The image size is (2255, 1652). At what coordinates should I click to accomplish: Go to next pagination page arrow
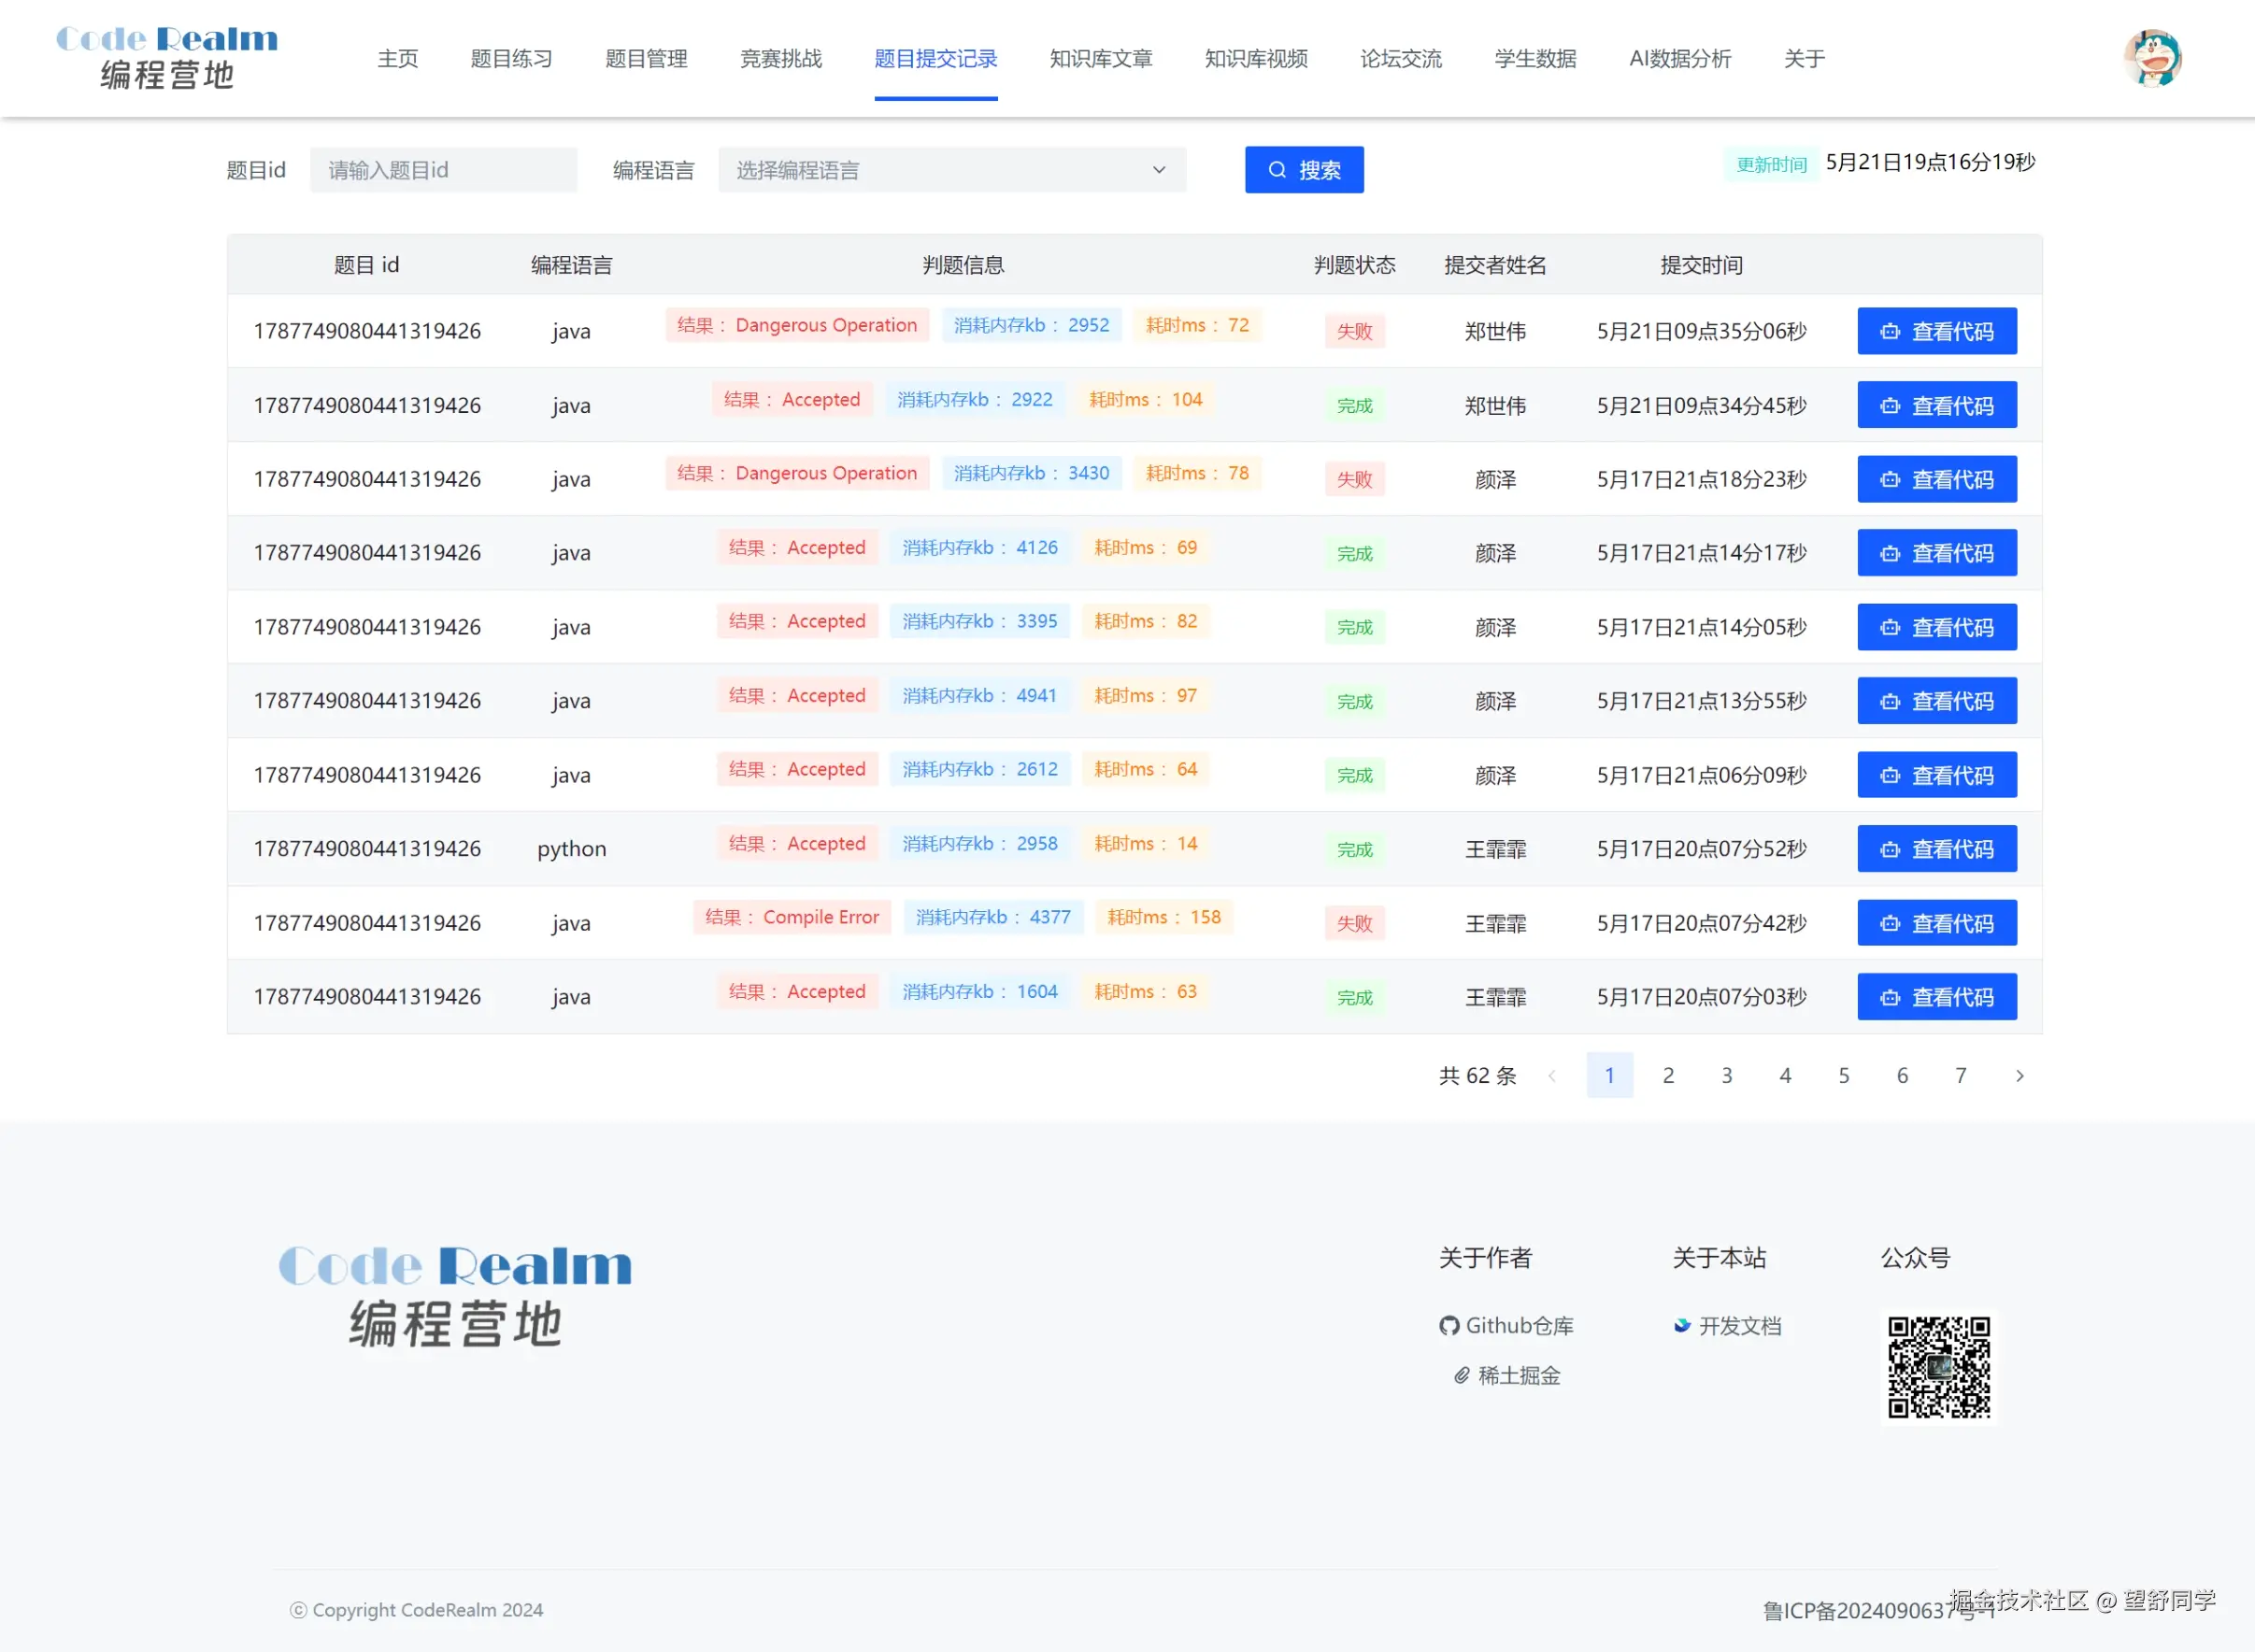click(2019, 1075)
